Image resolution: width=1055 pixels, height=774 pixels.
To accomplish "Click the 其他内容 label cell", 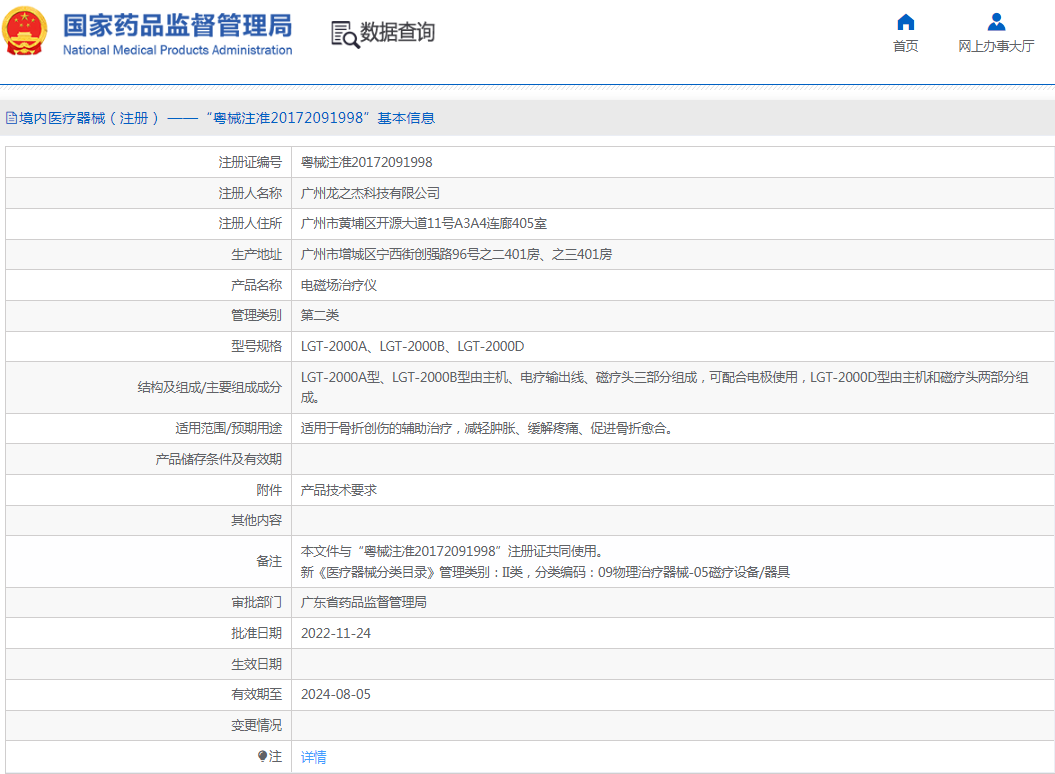I will coord(149,520).
